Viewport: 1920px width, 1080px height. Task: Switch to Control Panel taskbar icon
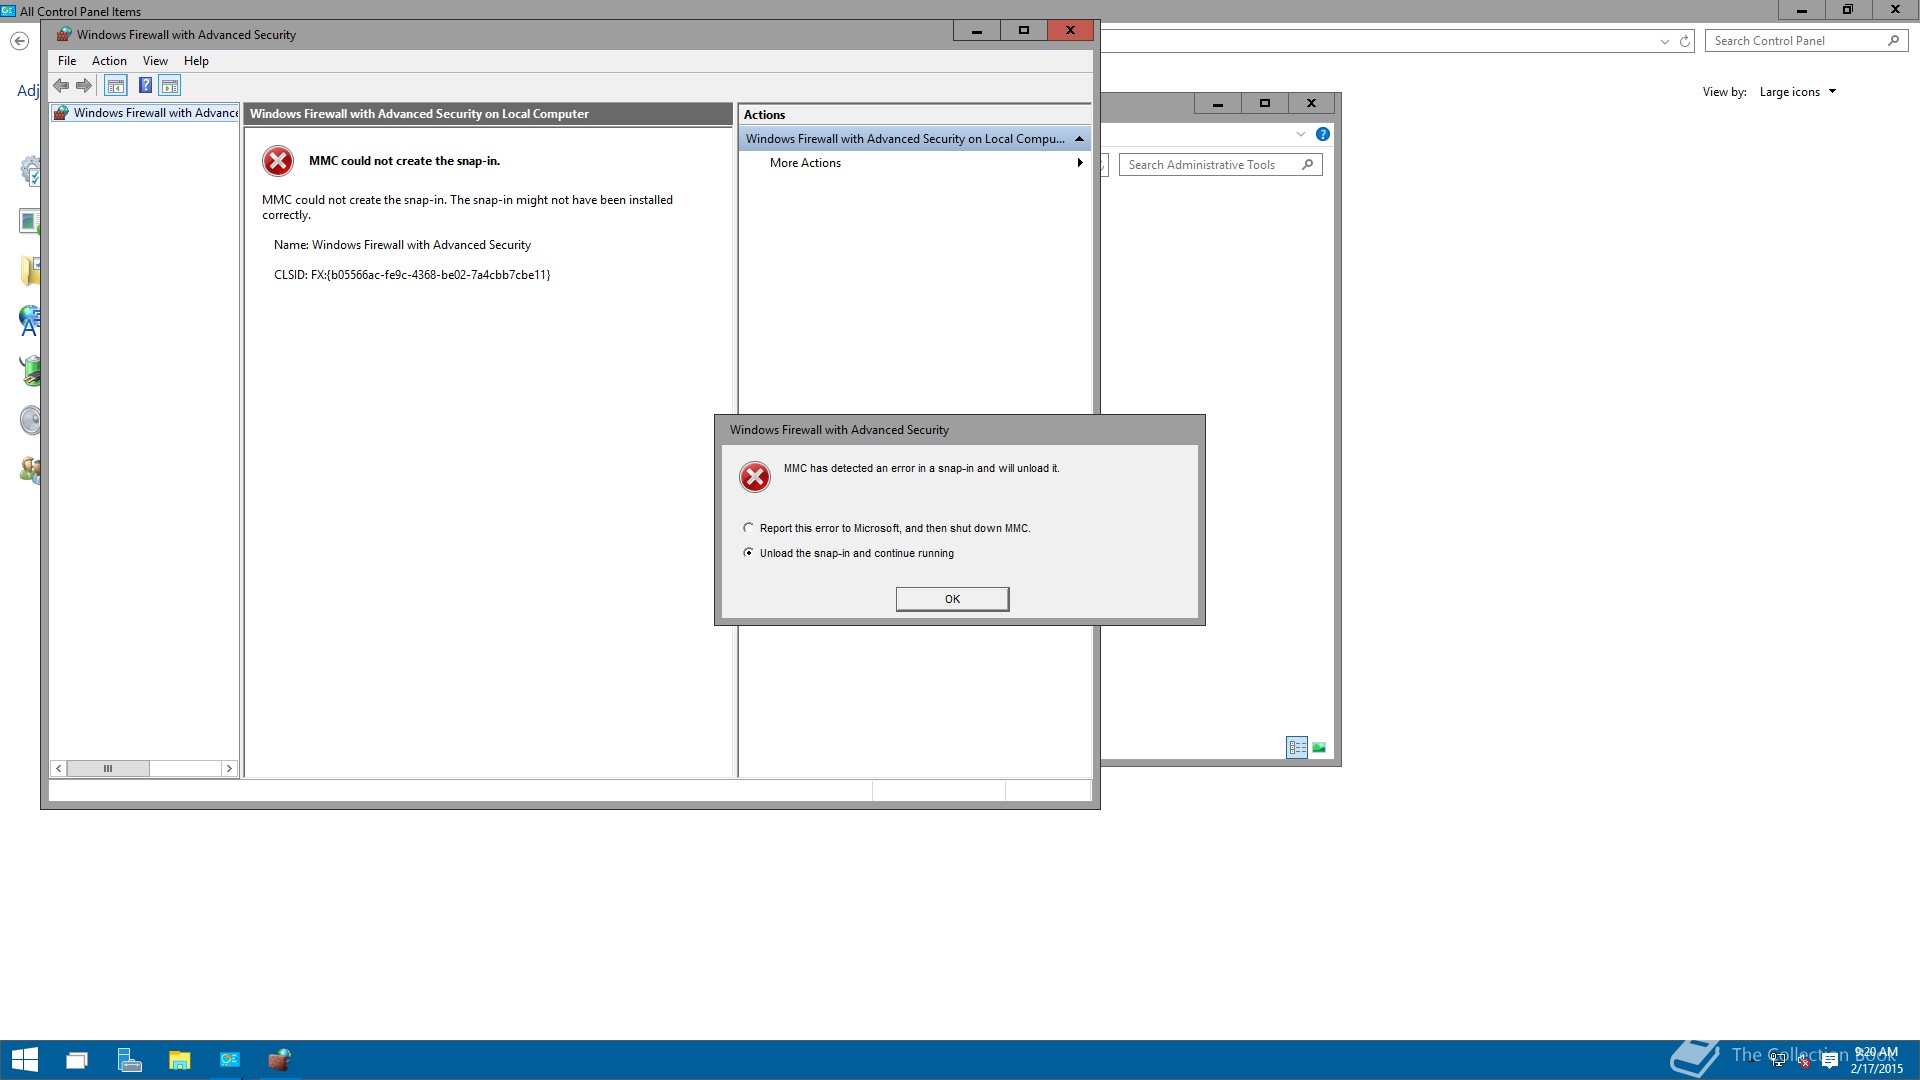[230, 1060]
